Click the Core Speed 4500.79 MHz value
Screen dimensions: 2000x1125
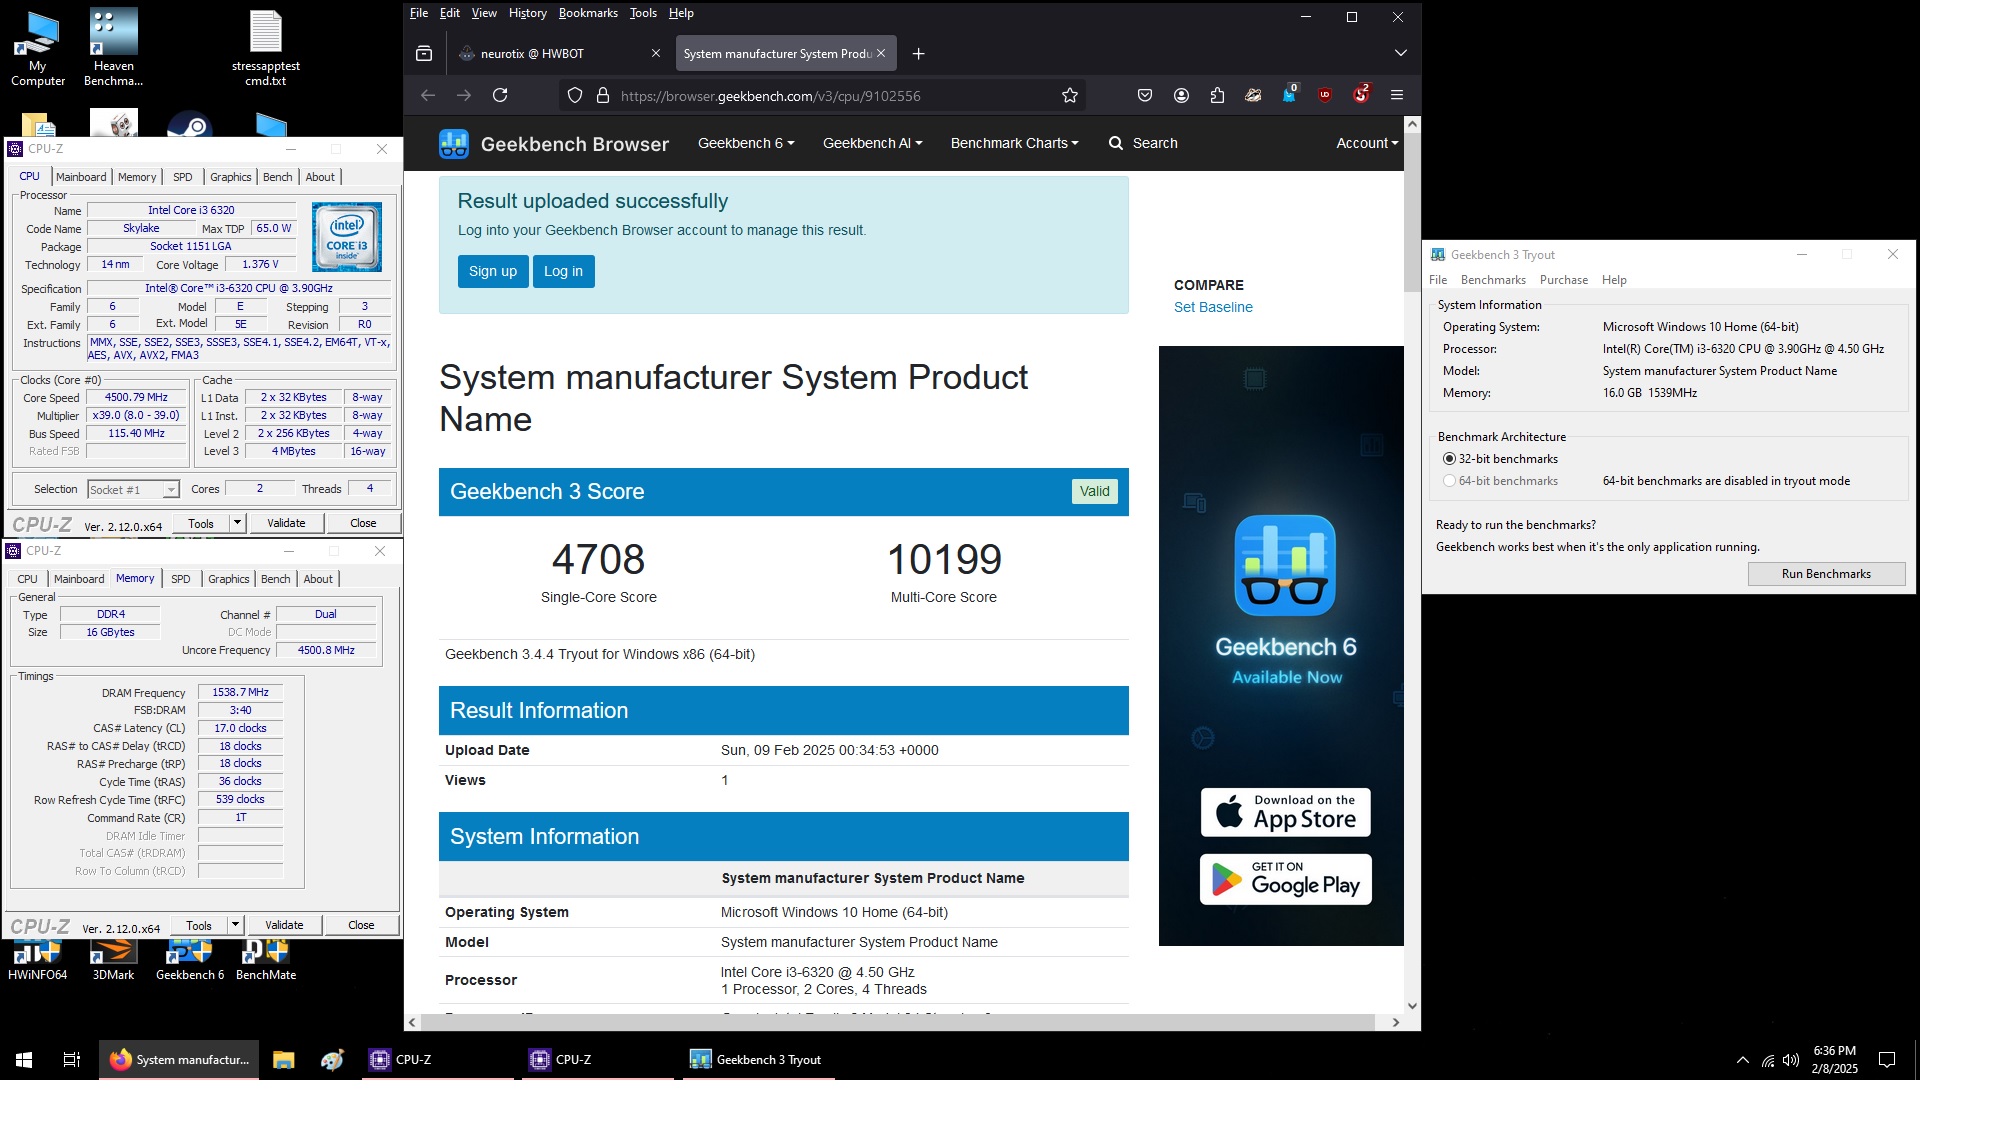pos(136,397)
